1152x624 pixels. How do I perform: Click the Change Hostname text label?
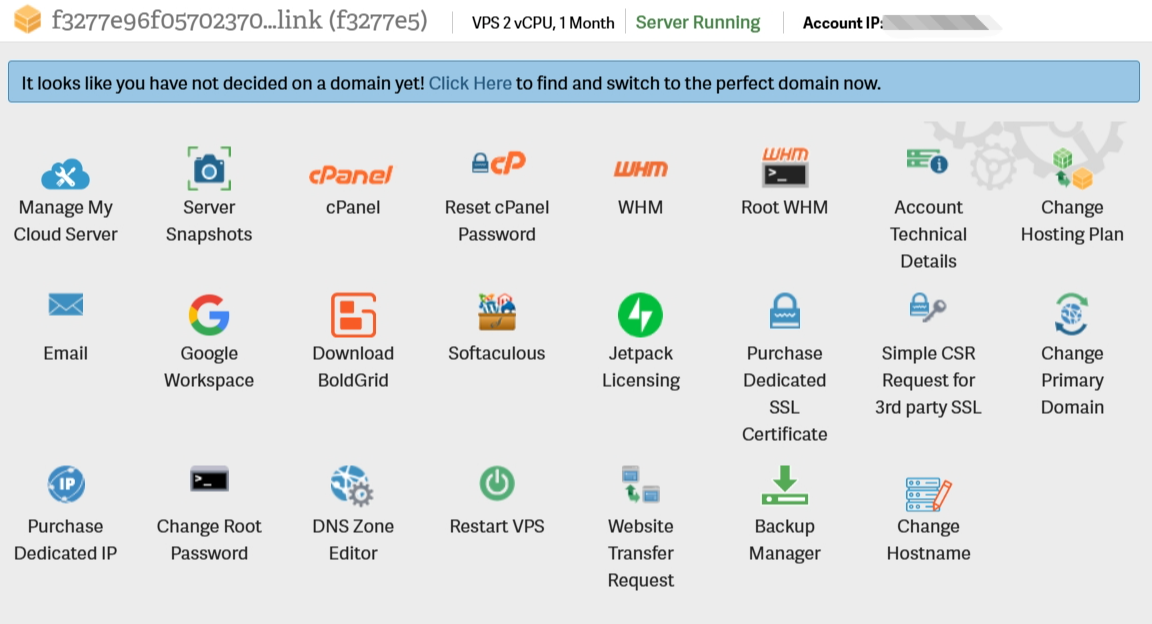(928, 539)
